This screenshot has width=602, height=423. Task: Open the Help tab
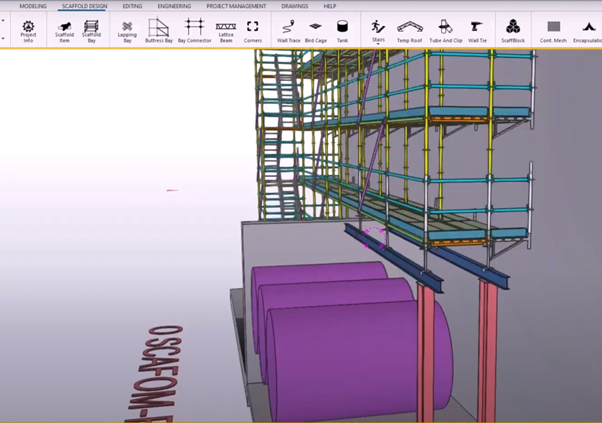tap(329, 6)
